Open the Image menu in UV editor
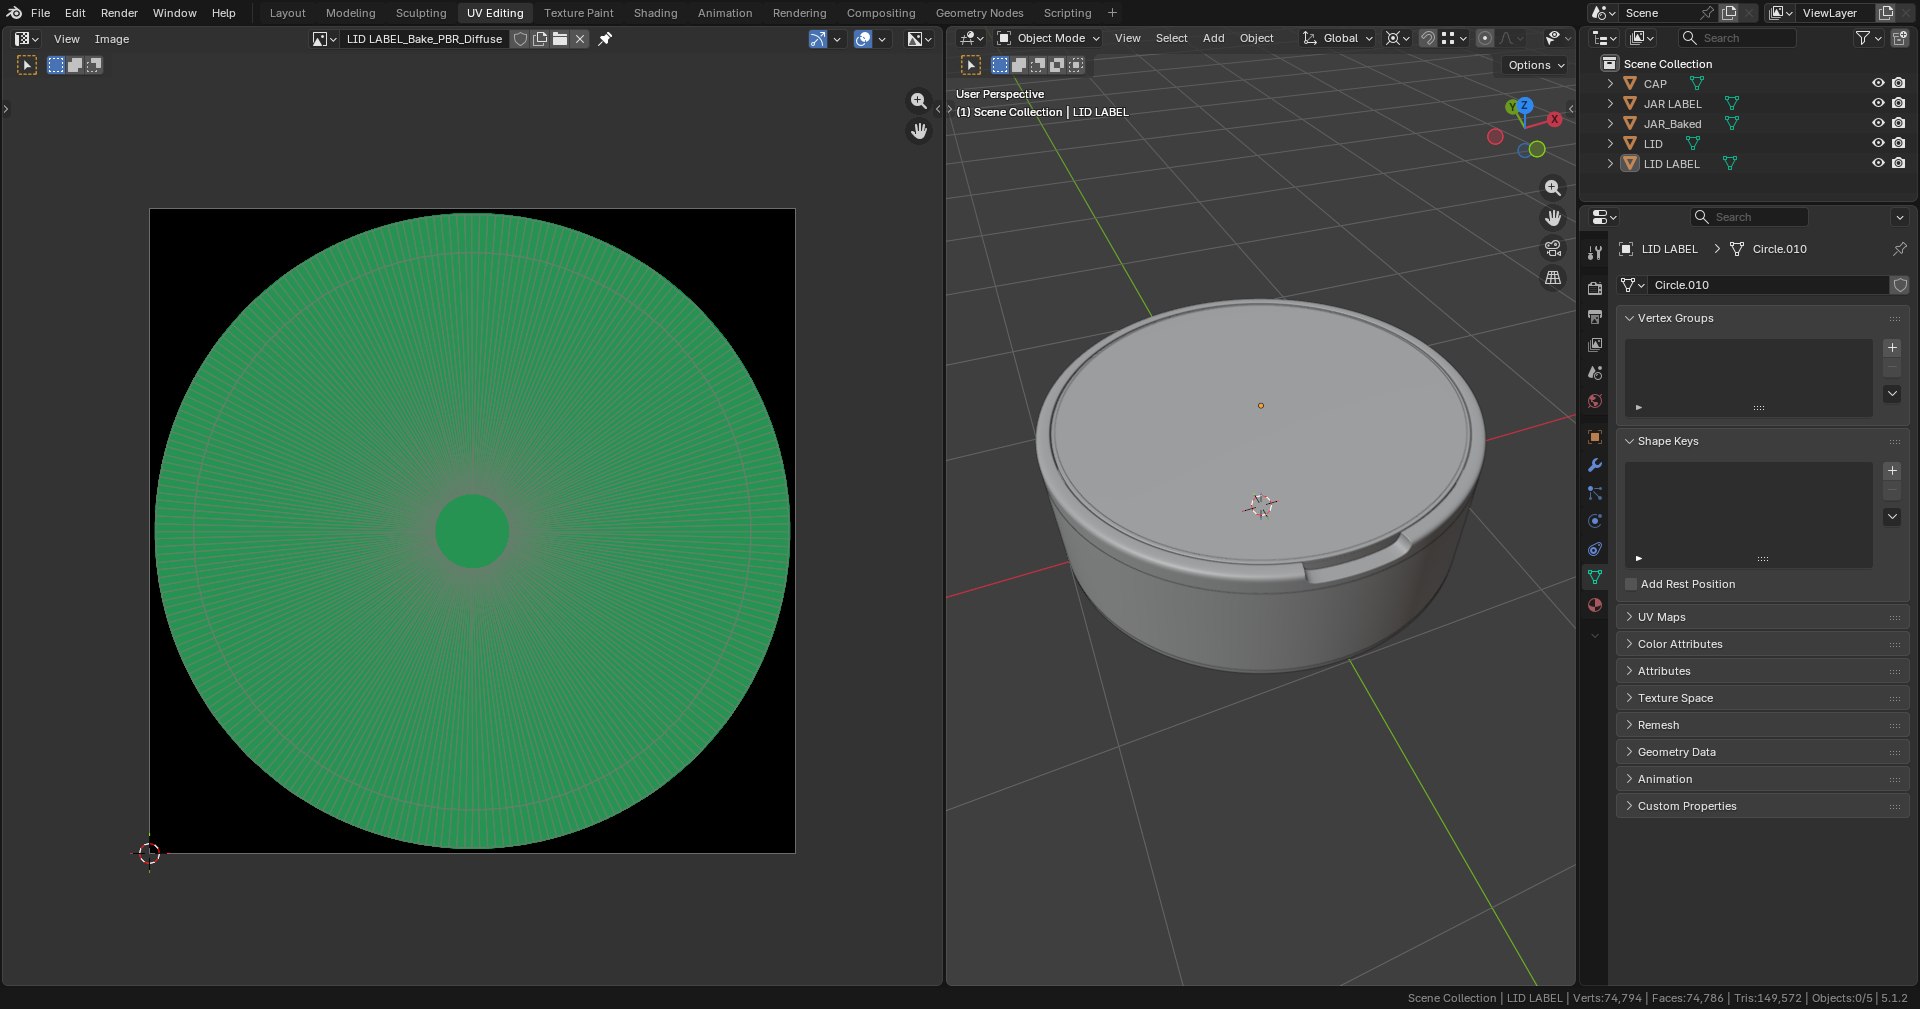This screenshot has width=1920, height=1009. (x=112, y=39)
